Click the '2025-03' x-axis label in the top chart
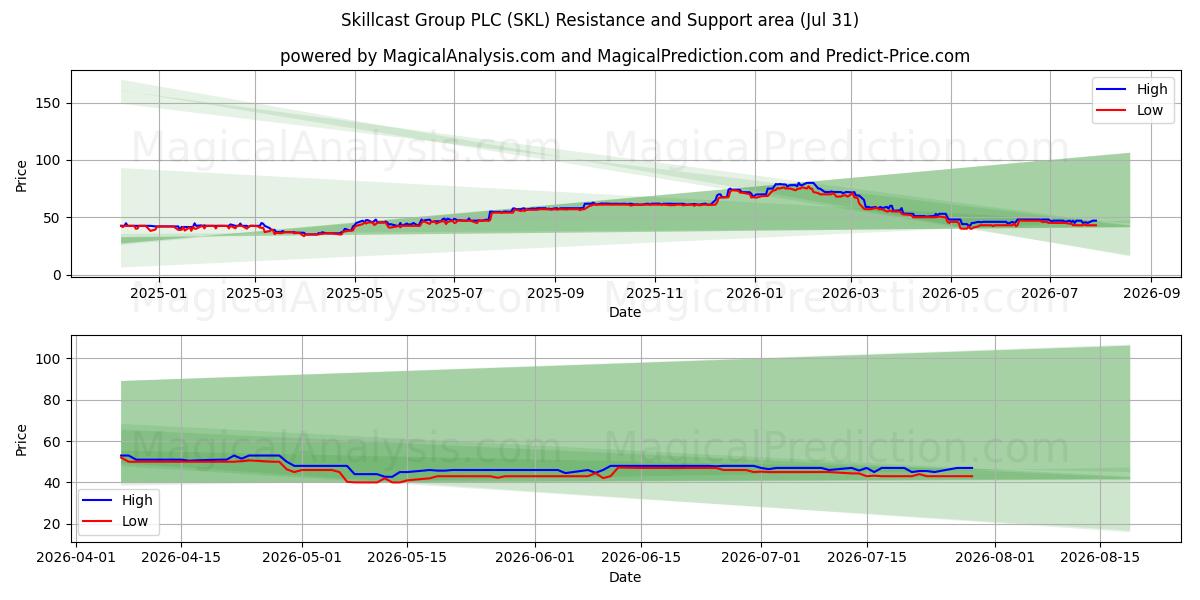Screen dimensions: 1200x600 255,294
